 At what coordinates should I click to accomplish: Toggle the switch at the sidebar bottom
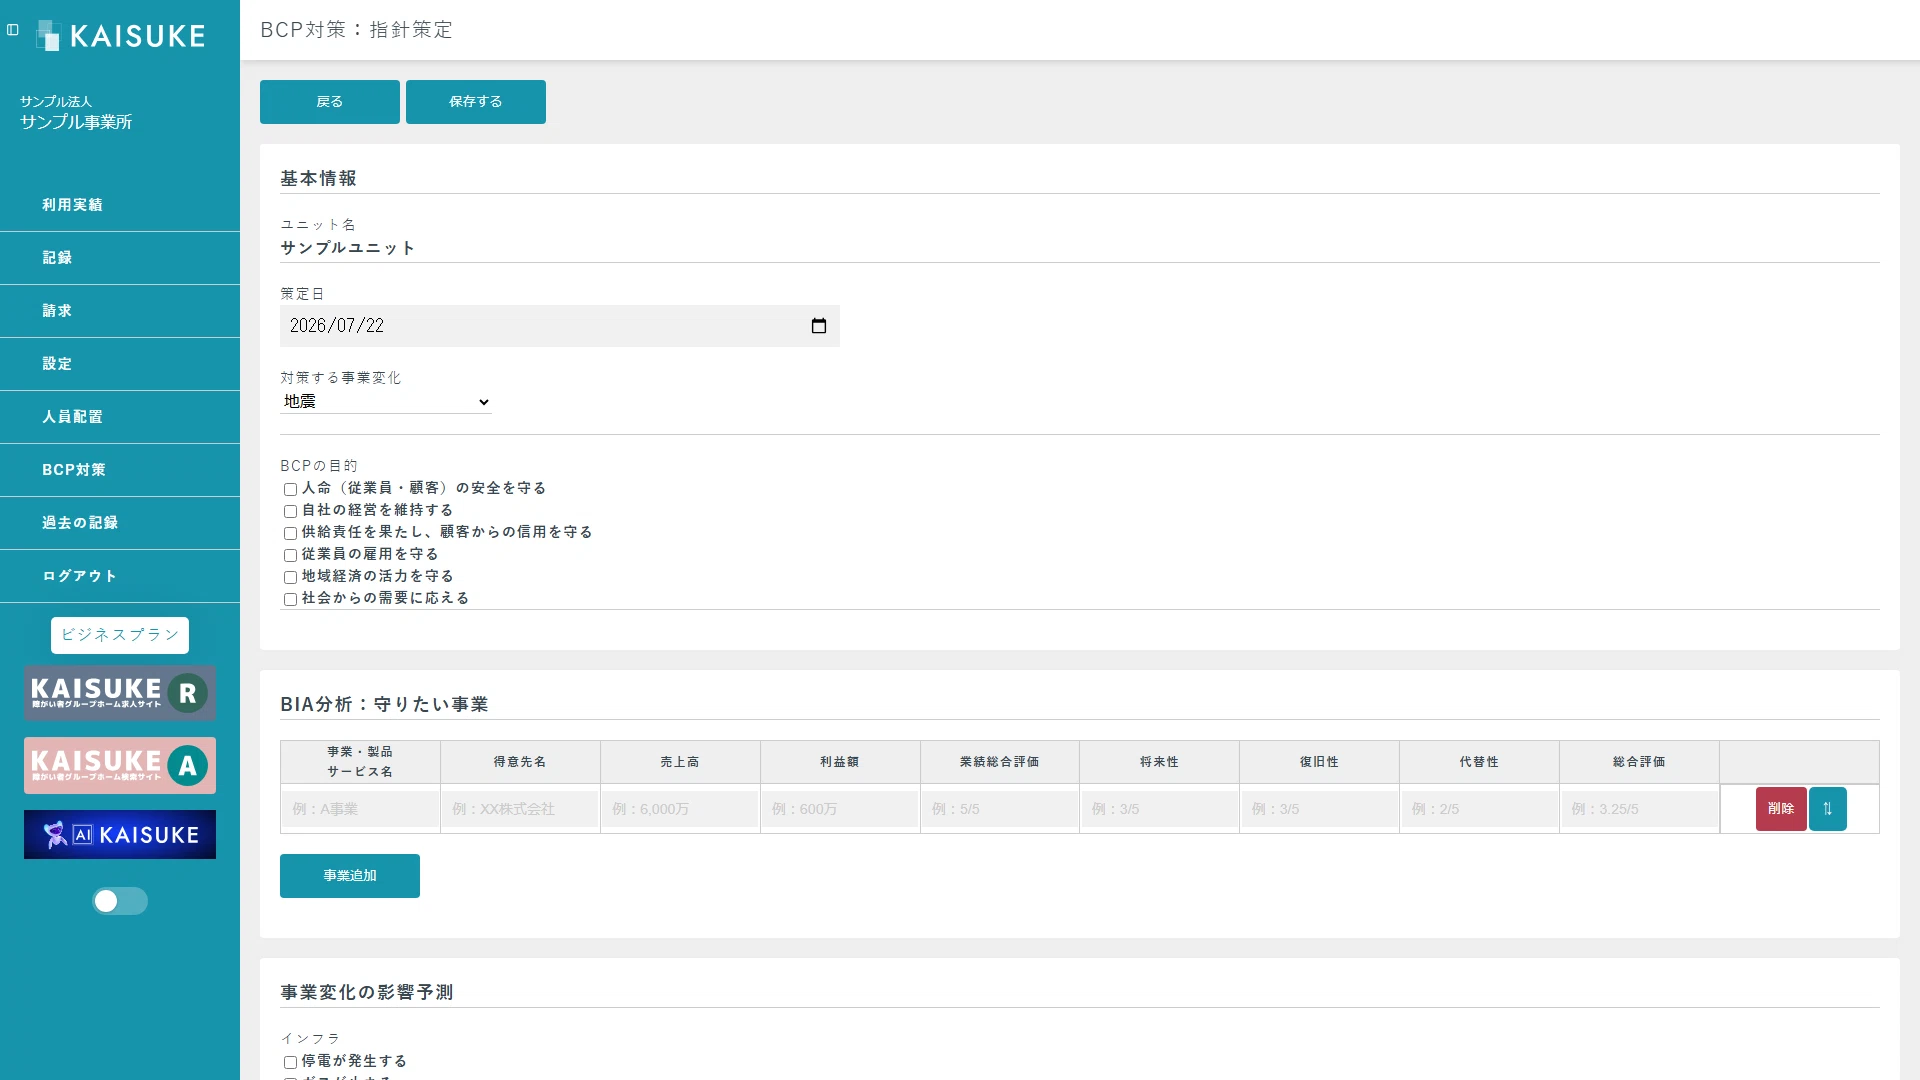[120, 901]
